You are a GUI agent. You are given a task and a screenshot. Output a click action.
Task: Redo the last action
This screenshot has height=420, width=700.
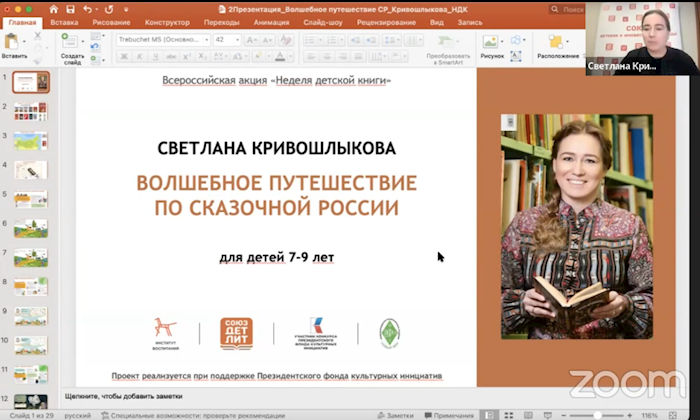[109, 9]
